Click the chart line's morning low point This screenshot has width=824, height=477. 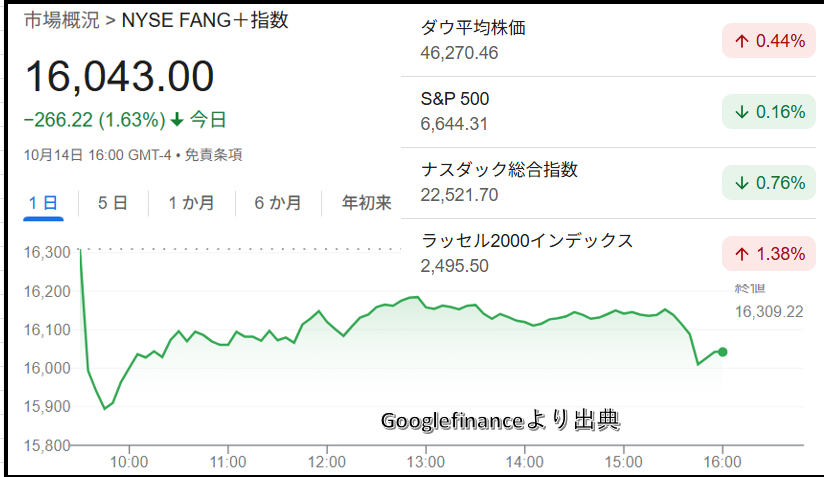(104, 408)
